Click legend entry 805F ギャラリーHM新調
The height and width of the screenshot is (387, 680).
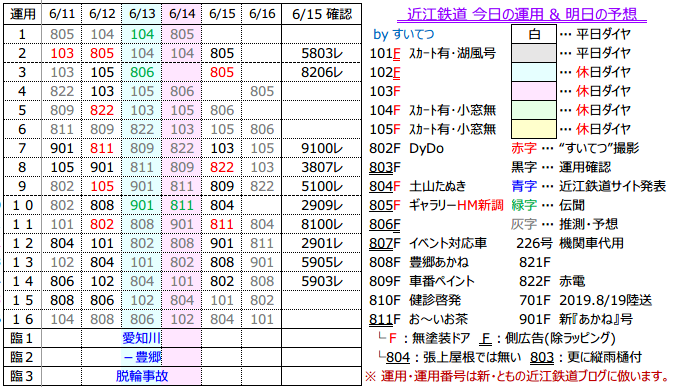point(436,205)
